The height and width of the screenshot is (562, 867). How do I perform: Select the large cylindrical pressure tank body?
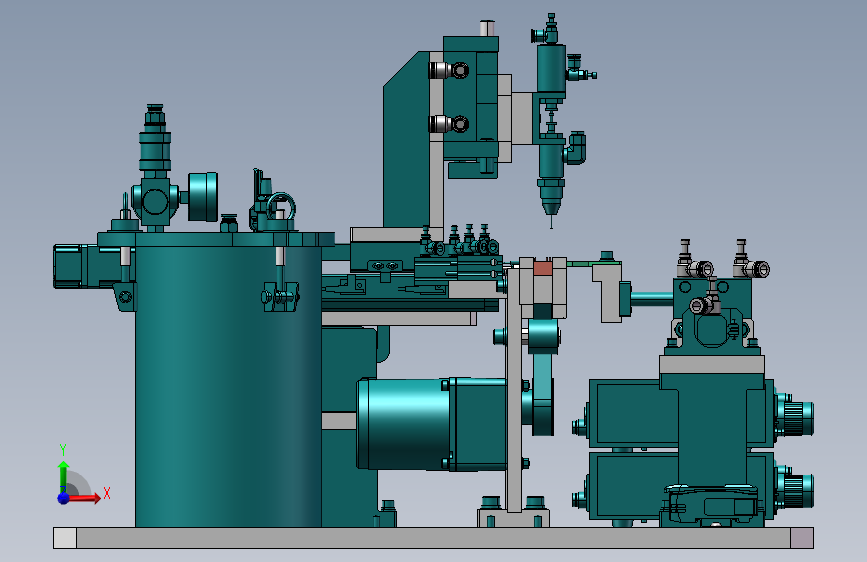click(228, 386)
